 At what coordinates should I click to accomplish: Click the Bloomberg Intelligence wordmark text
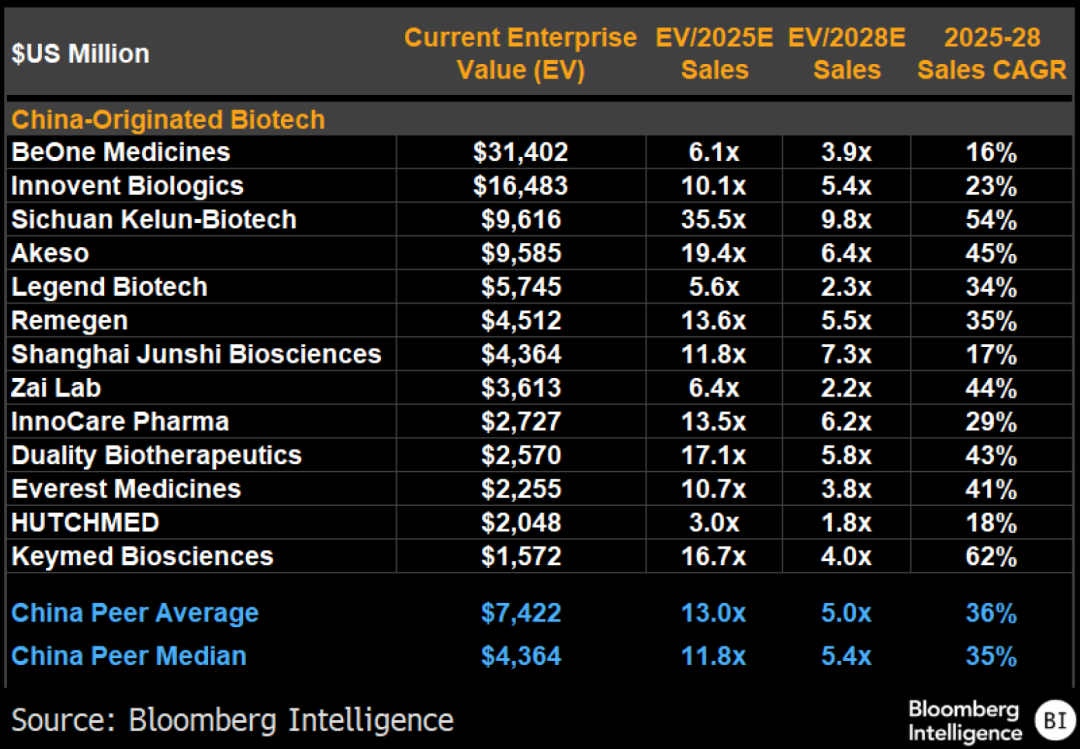(x=965, y=721)
